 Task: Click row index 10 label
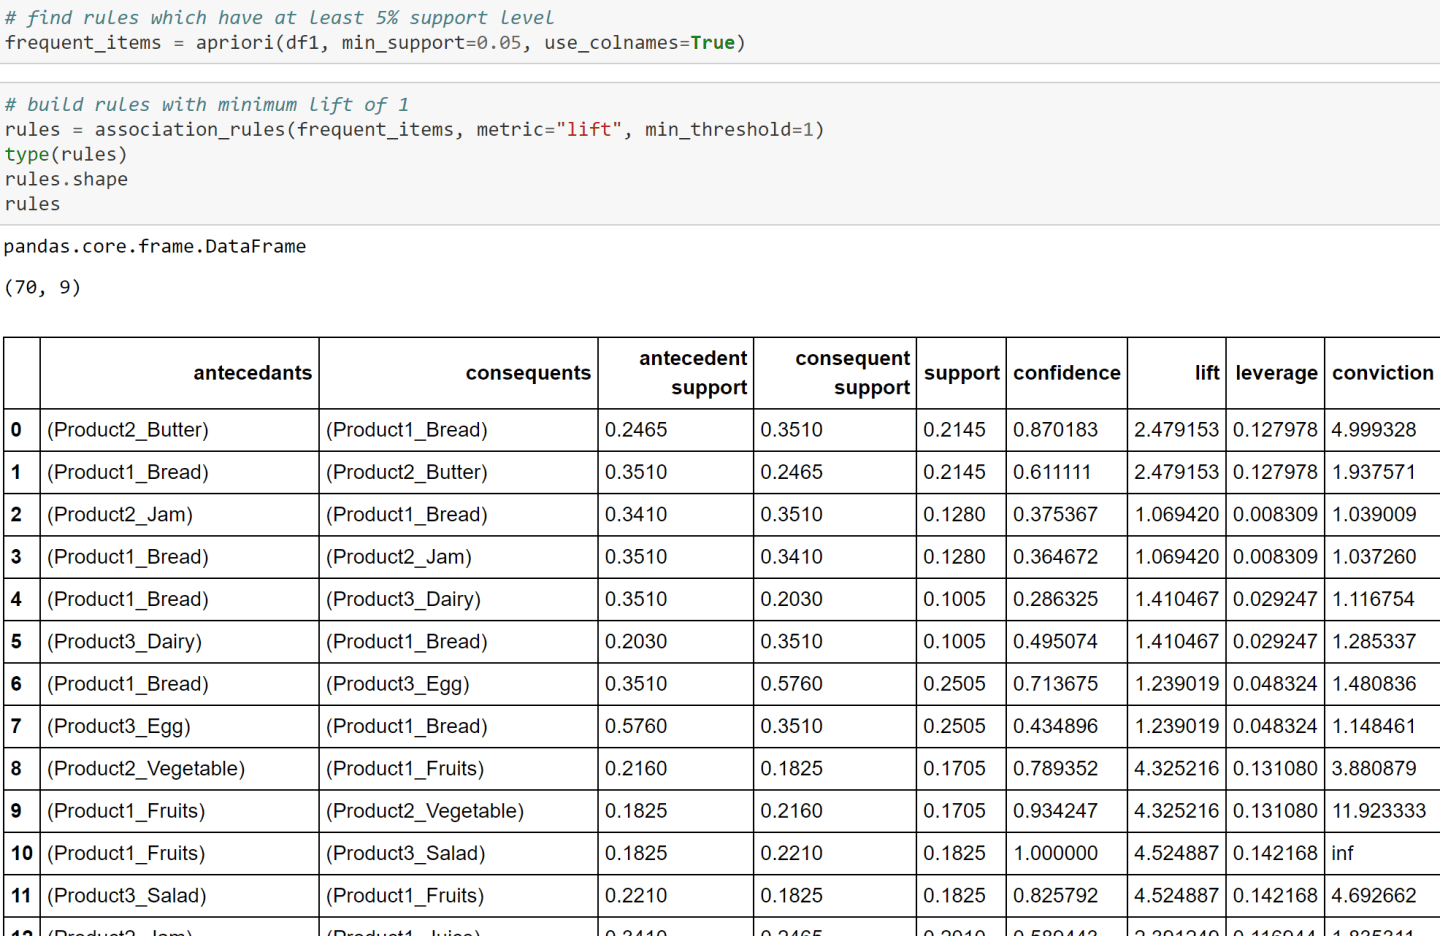click(22, 854)
